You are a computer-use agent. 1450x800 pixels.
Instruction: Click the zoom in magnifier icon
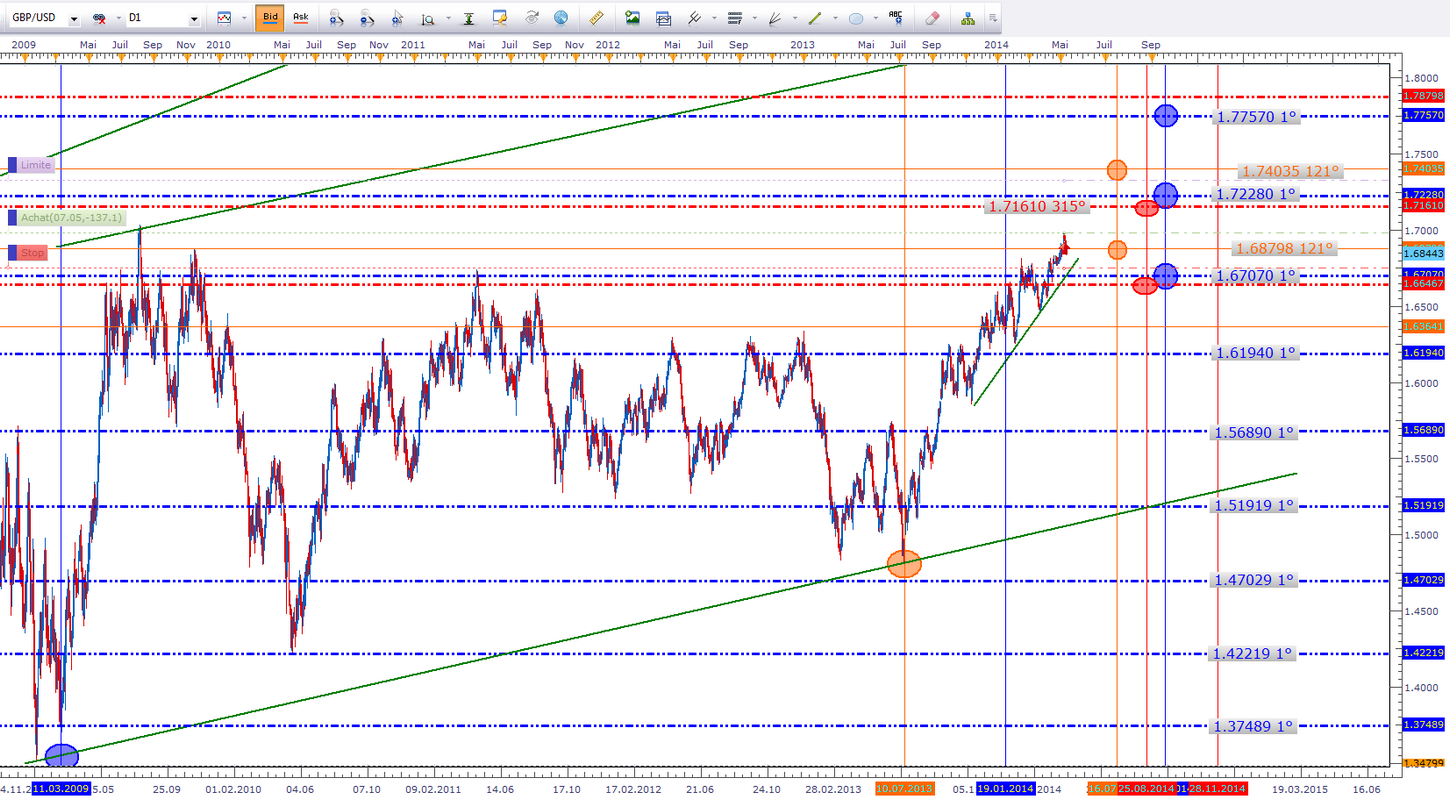[336, 18]
